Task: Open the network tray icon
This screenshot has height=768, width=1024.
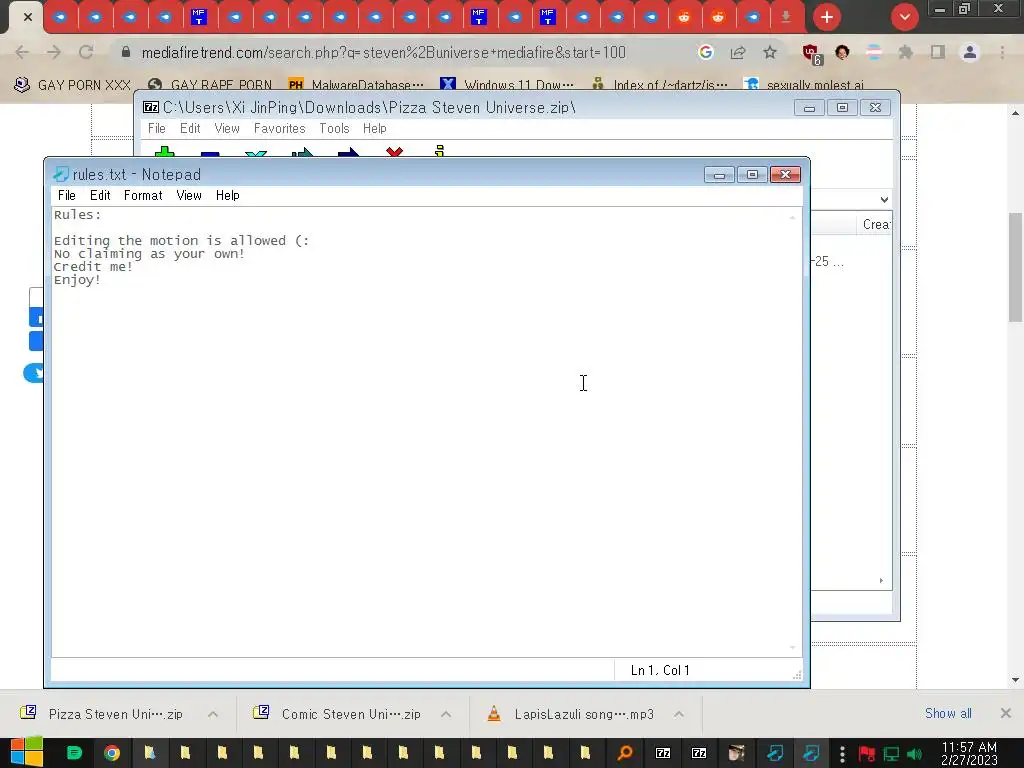Action: pyautogui.click(x=891, y=754)
